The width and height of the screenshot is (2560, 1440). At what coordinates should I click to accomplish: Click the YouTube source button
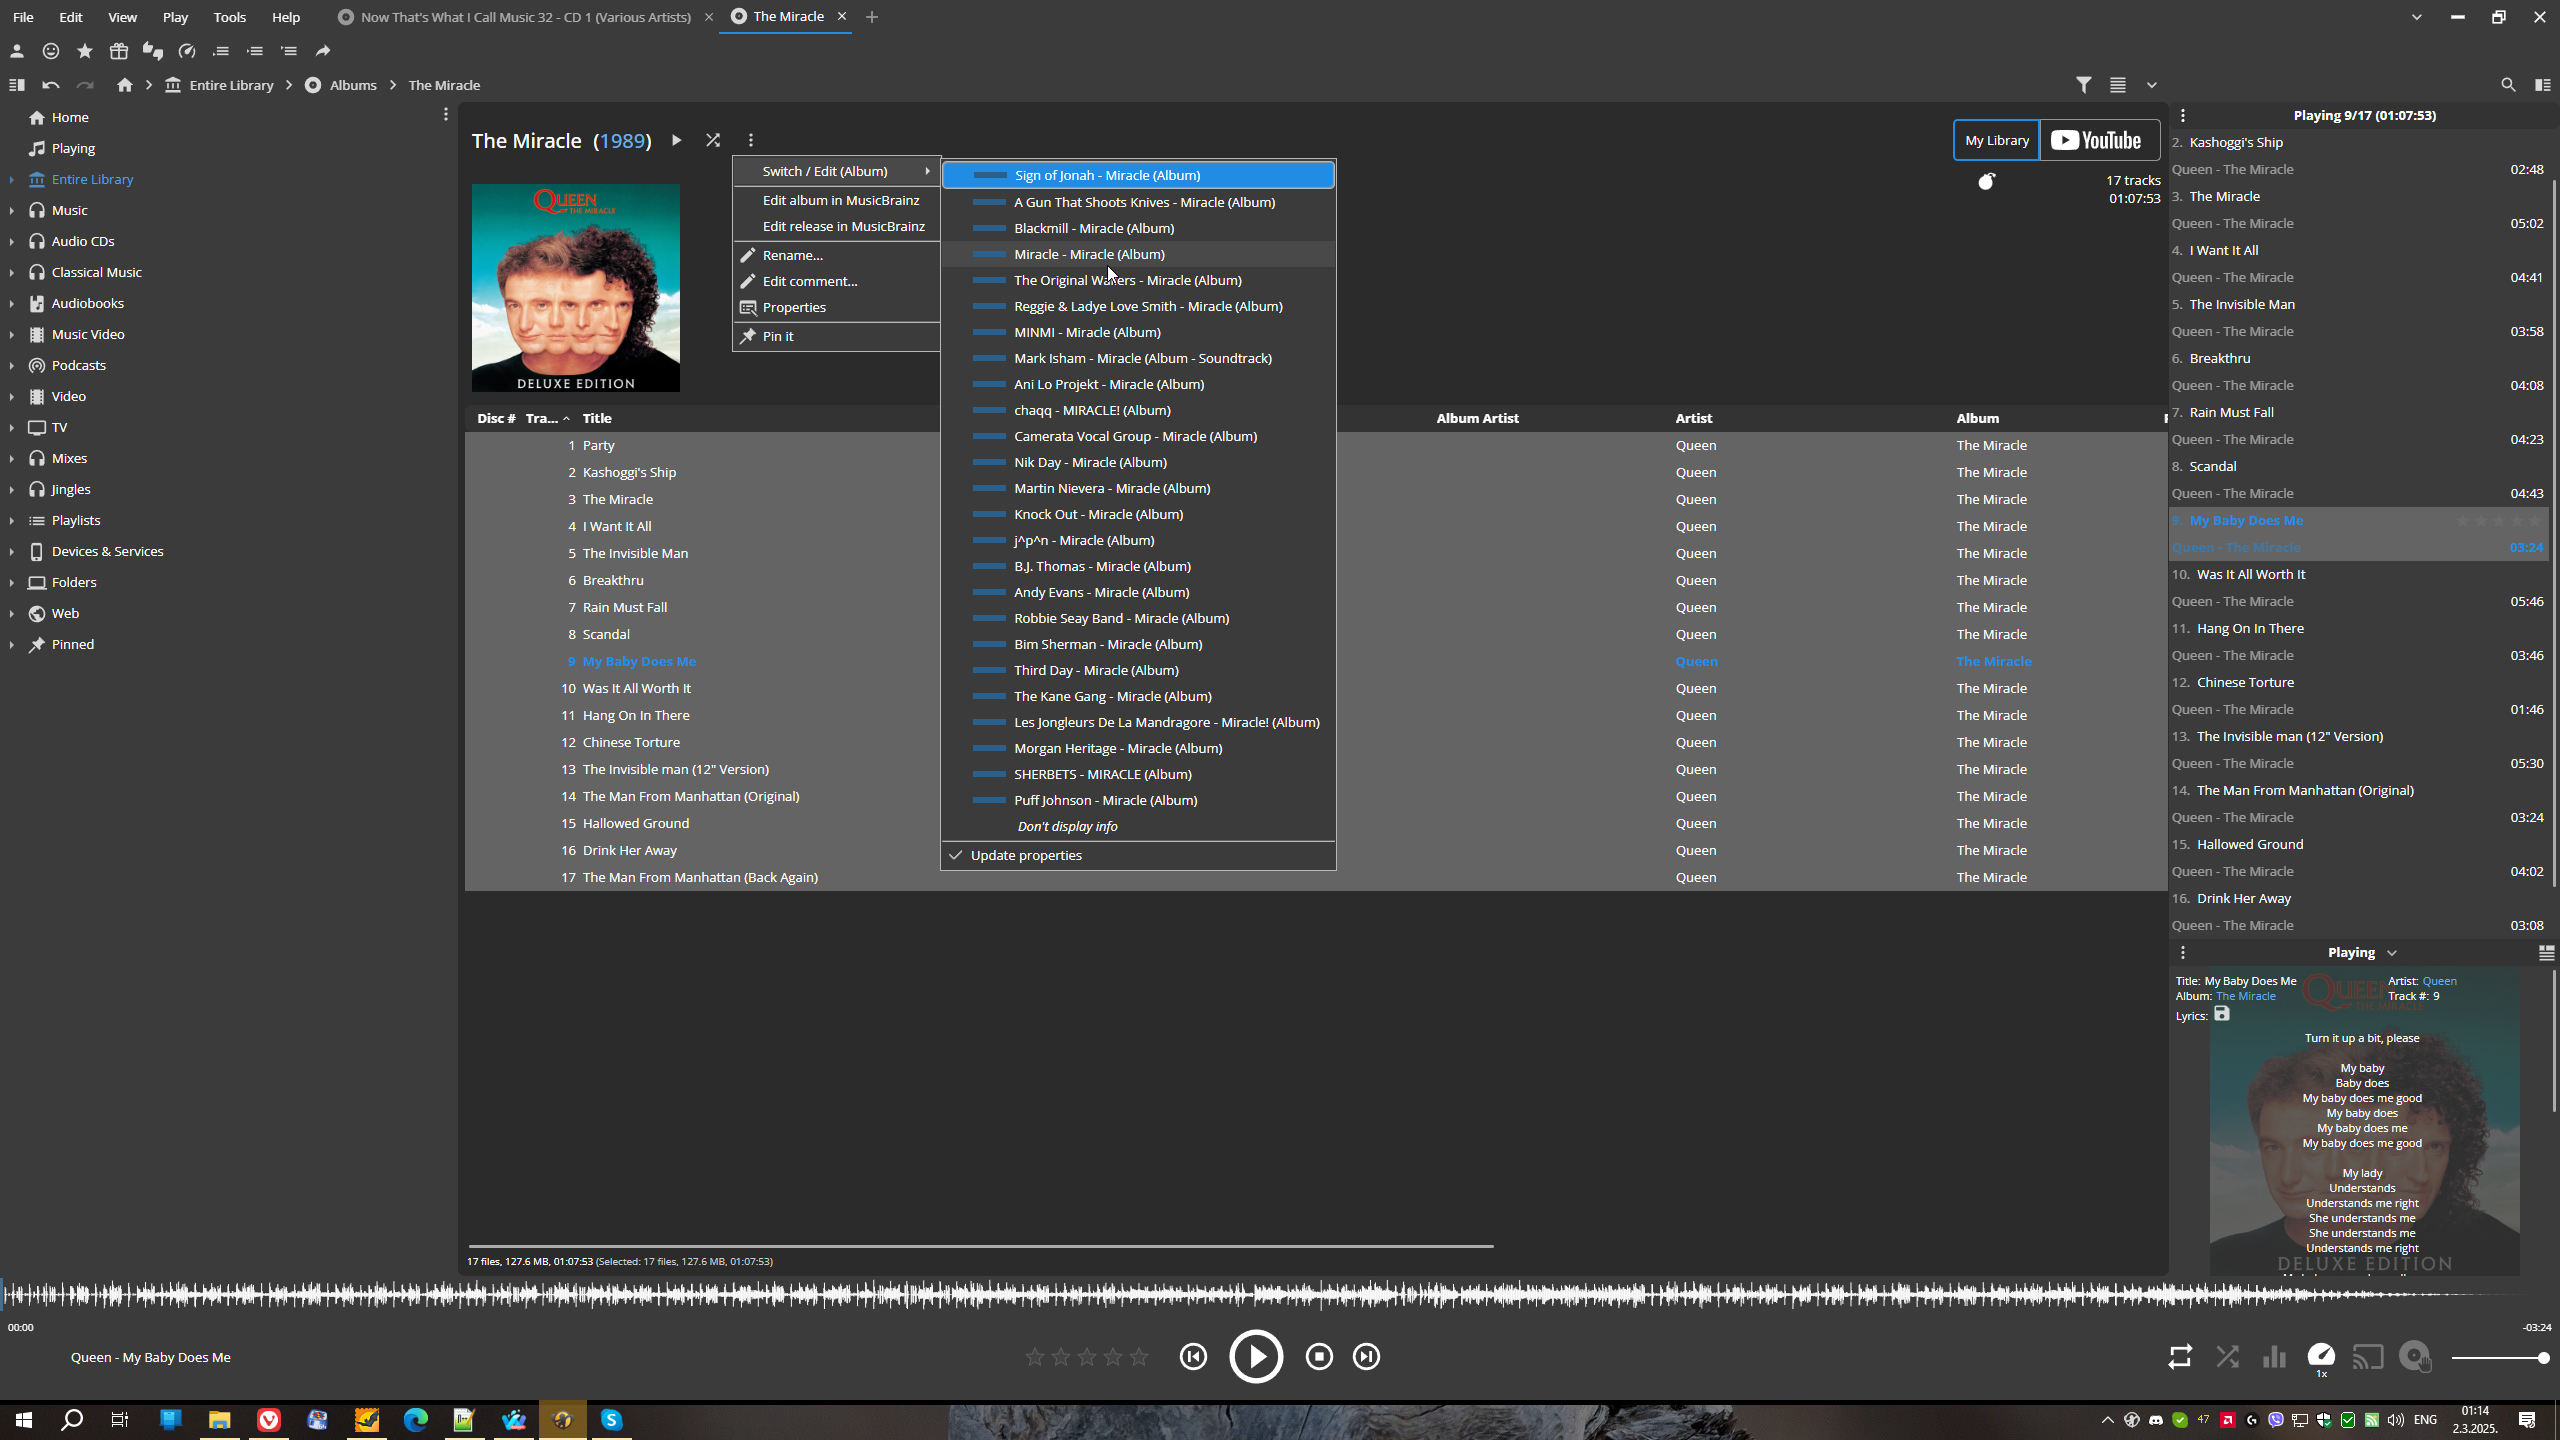point(2097,140)
